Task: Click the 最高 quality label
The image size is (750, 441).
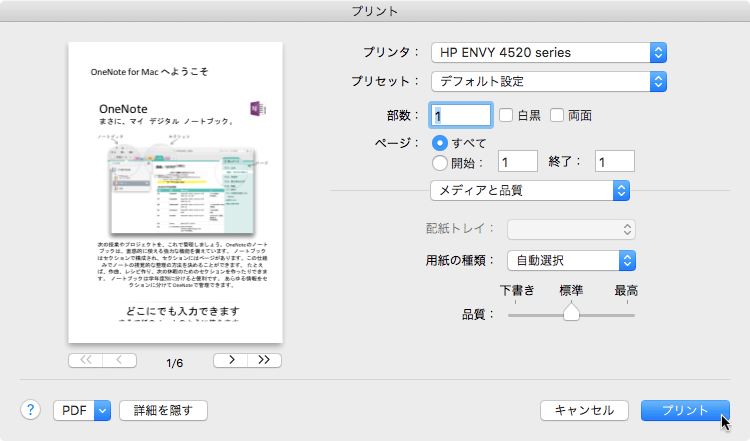Action: point(626,290)
